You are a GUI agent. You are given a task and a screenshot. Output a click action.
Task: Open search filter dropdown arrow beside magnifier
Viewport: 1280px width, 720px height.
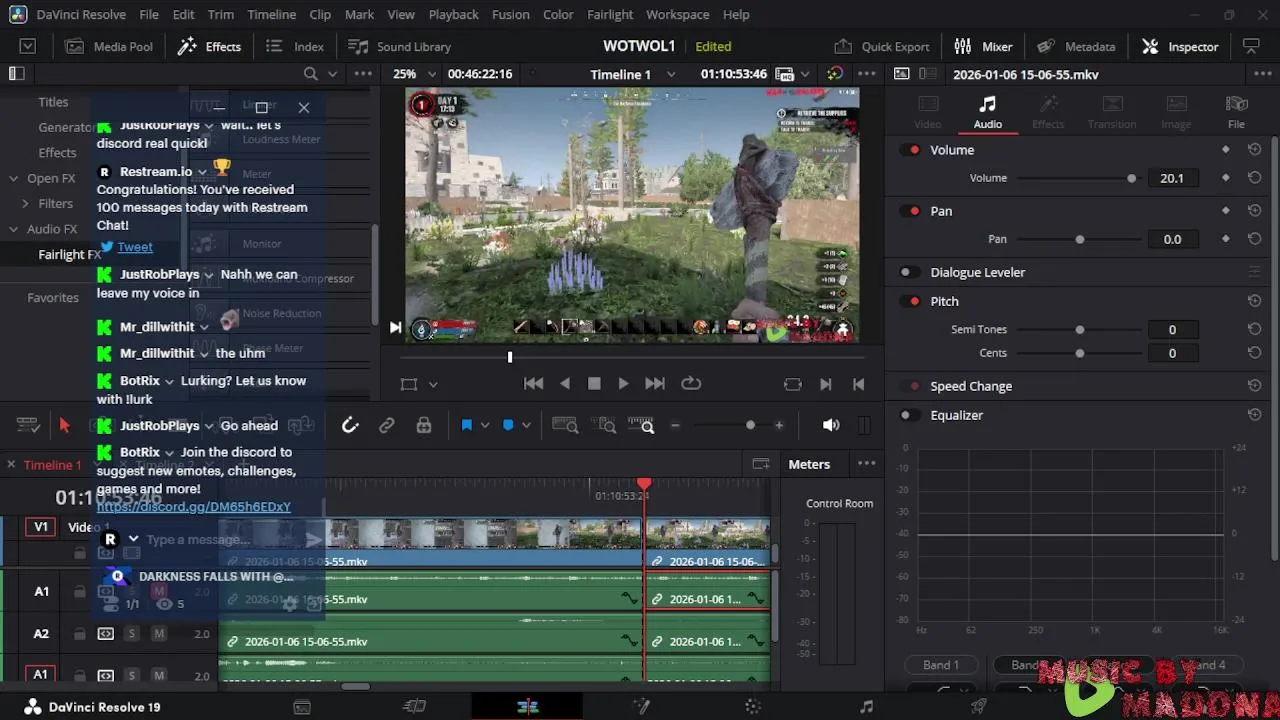[x=333, y=74]
